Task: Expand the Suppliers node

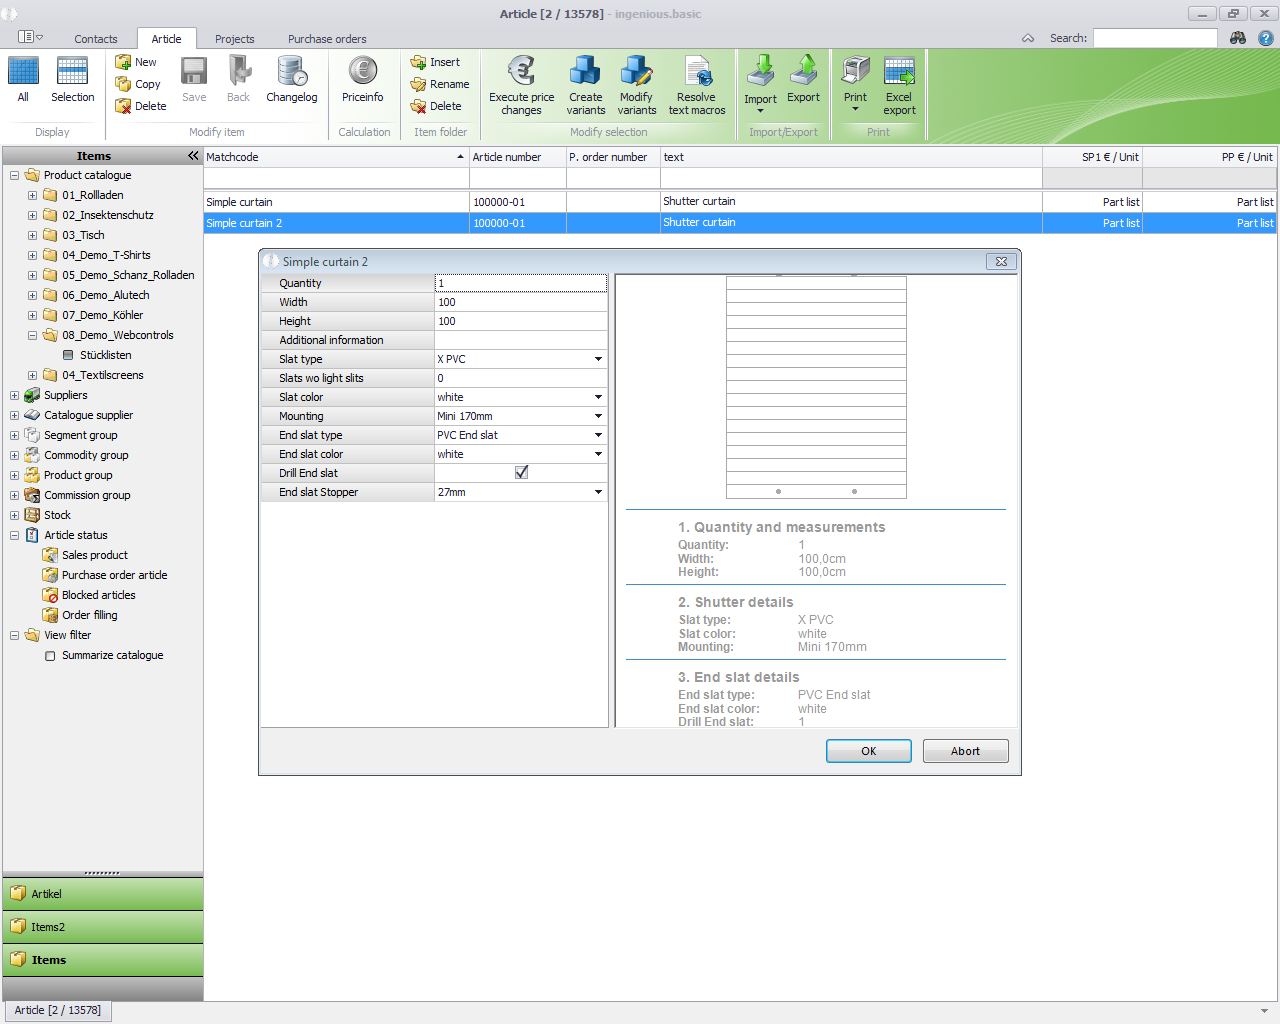Action: click(14, 396)
